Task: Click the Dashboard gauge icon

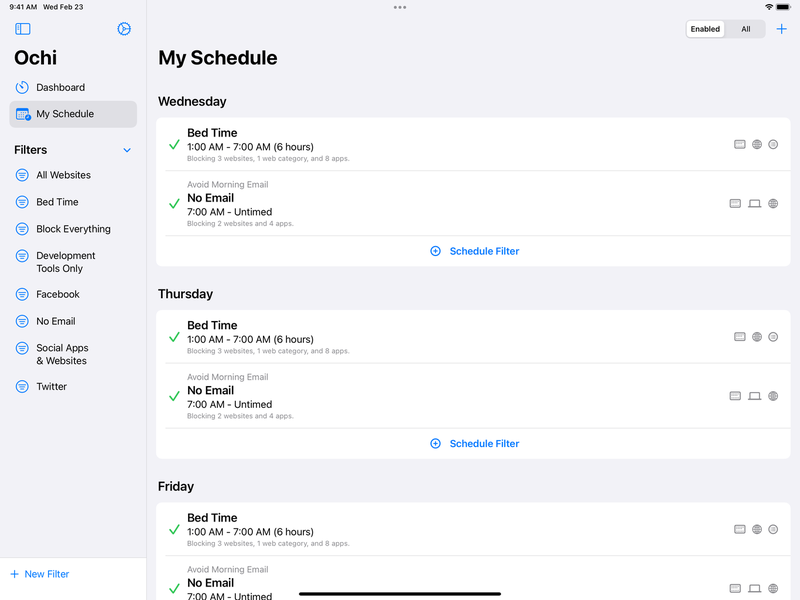Action: point(22,88)
